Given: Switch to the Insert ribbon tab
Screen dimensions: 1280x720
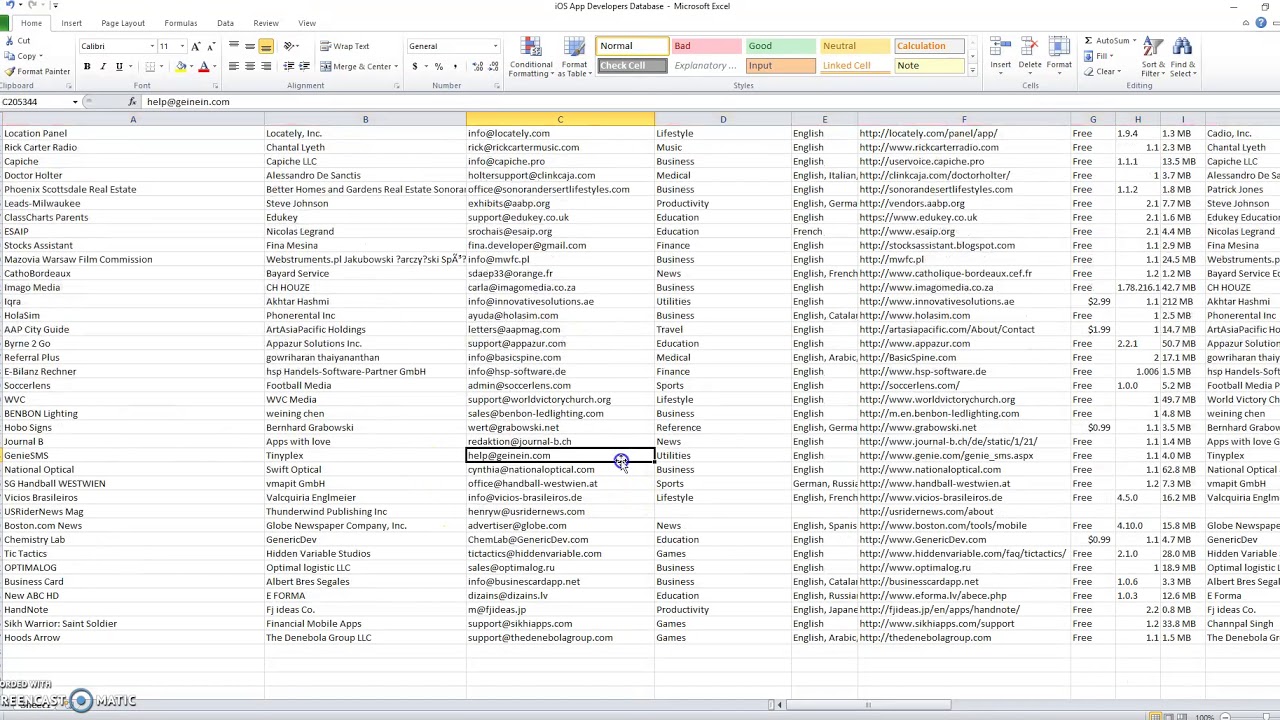Looking at the screenshot, I should pyautogui.click(x=71, y=23).
